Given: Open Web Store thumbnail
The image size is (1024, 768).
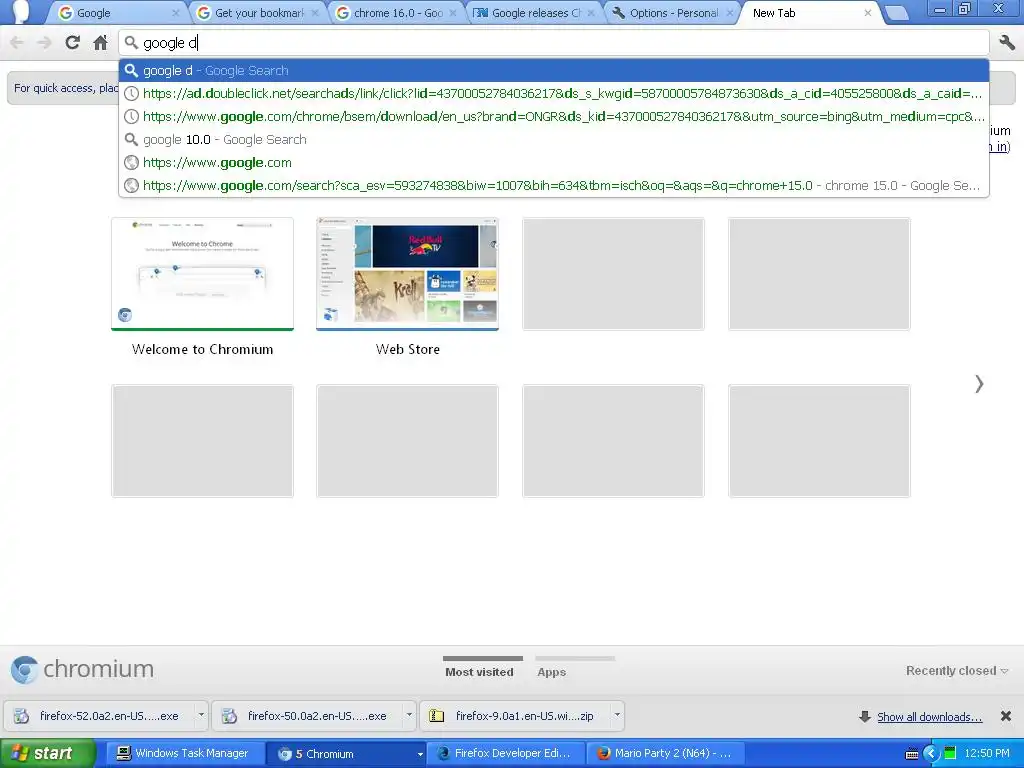Looking at the screenshot, I should point(408,274).
